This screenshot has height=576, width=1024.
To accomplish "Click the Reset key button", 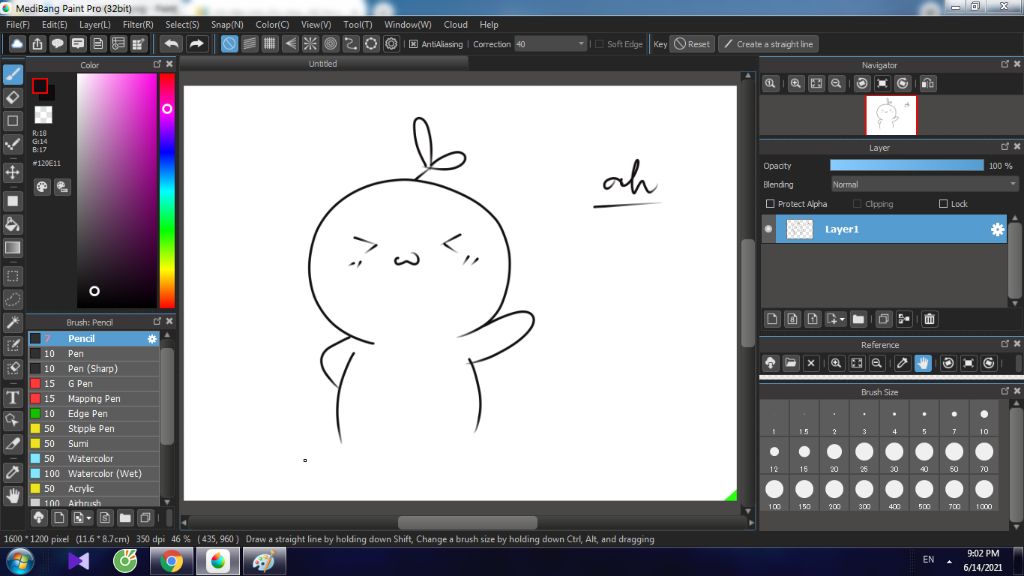I will click(692, 44).
